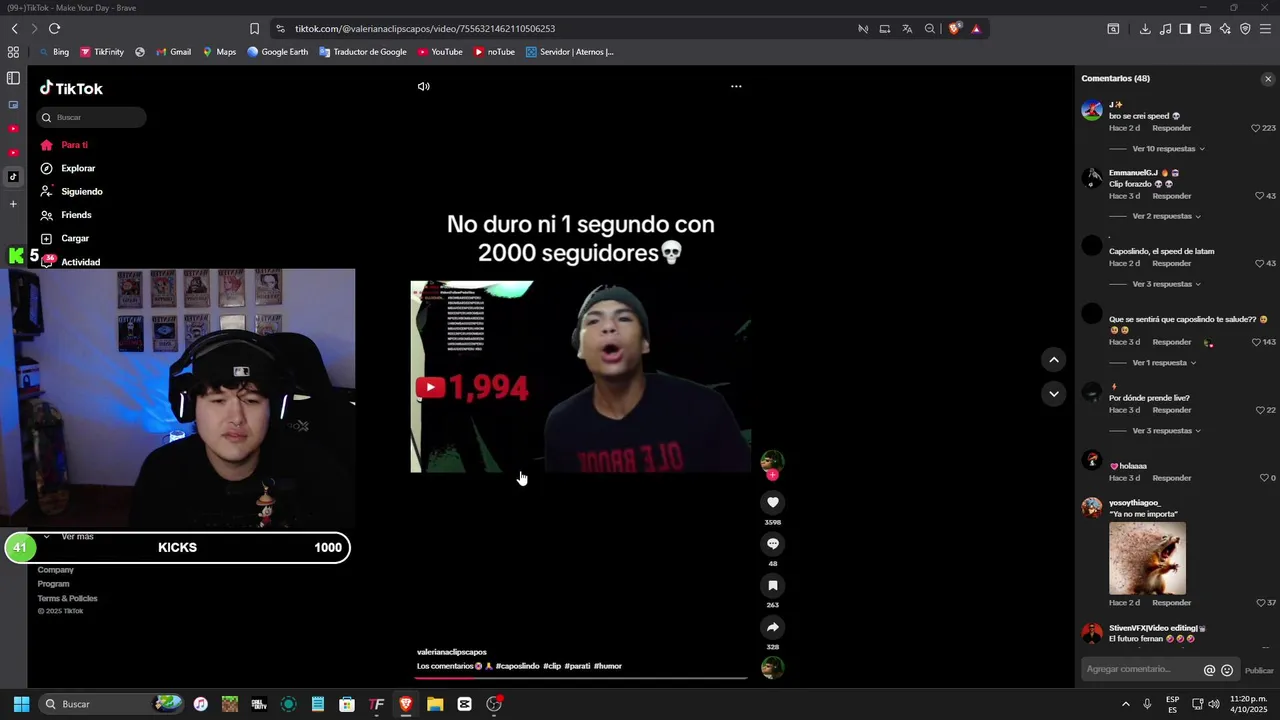
Task: Reply to the 'bro se crei speed' comment
Action: [x=1171, y=128]
